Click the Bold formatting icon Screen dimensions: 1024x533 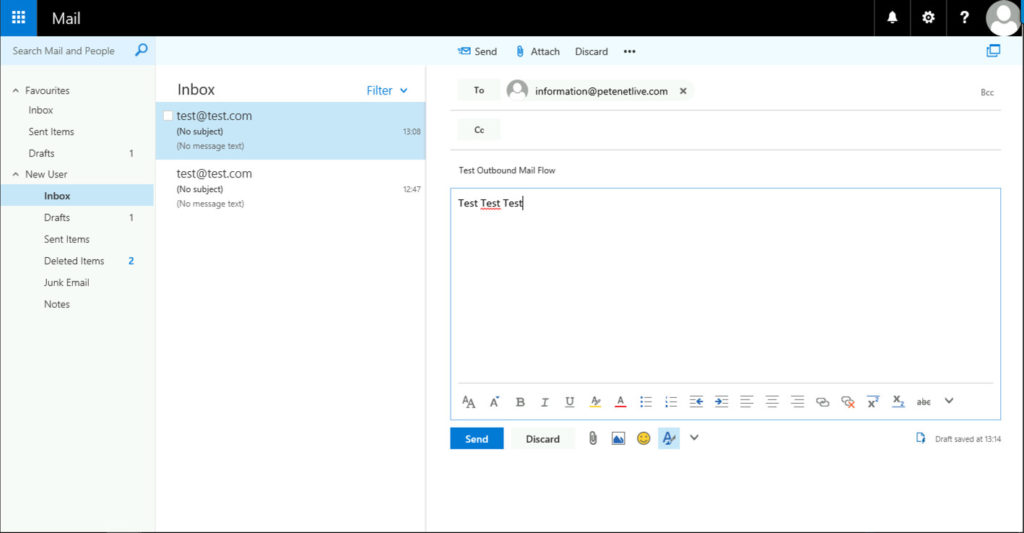coord(520,402)
